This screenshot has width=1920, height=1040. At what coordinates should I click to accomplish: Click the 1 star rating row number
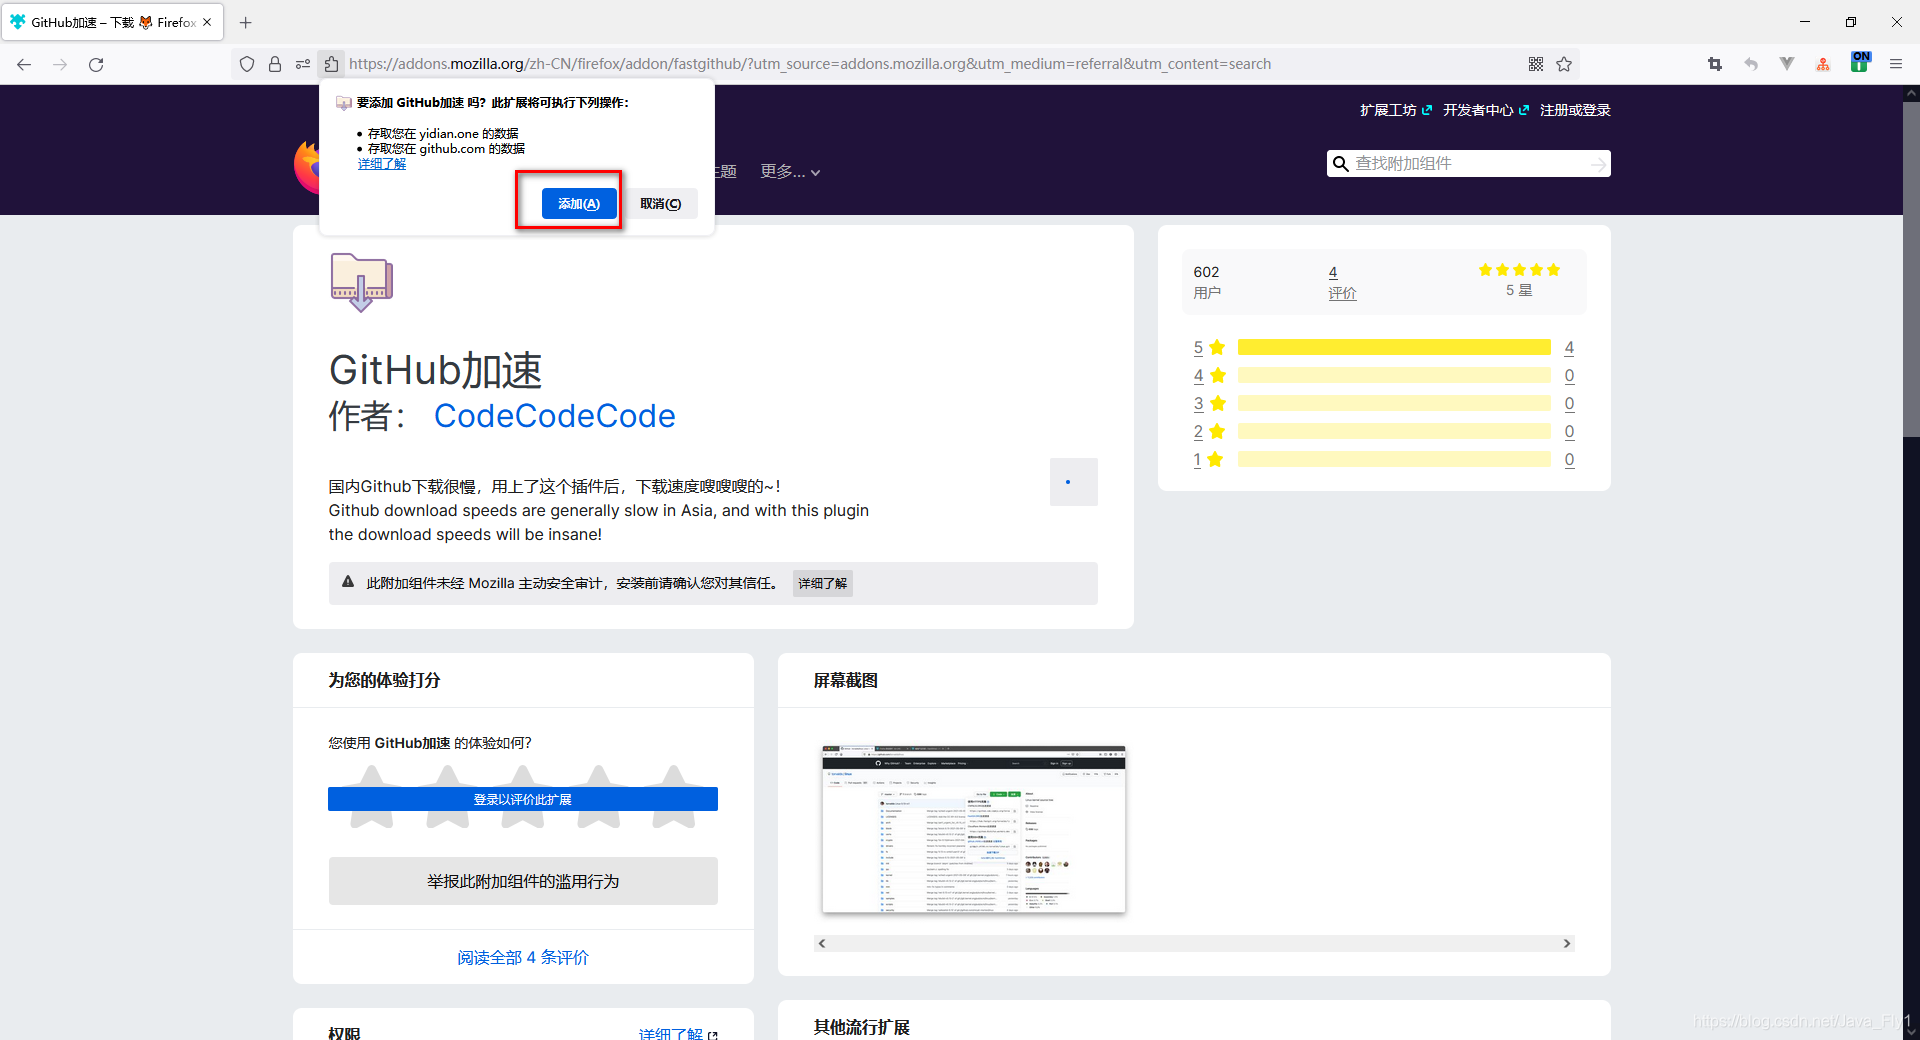pyautogui.click(x=1197, y=459)
